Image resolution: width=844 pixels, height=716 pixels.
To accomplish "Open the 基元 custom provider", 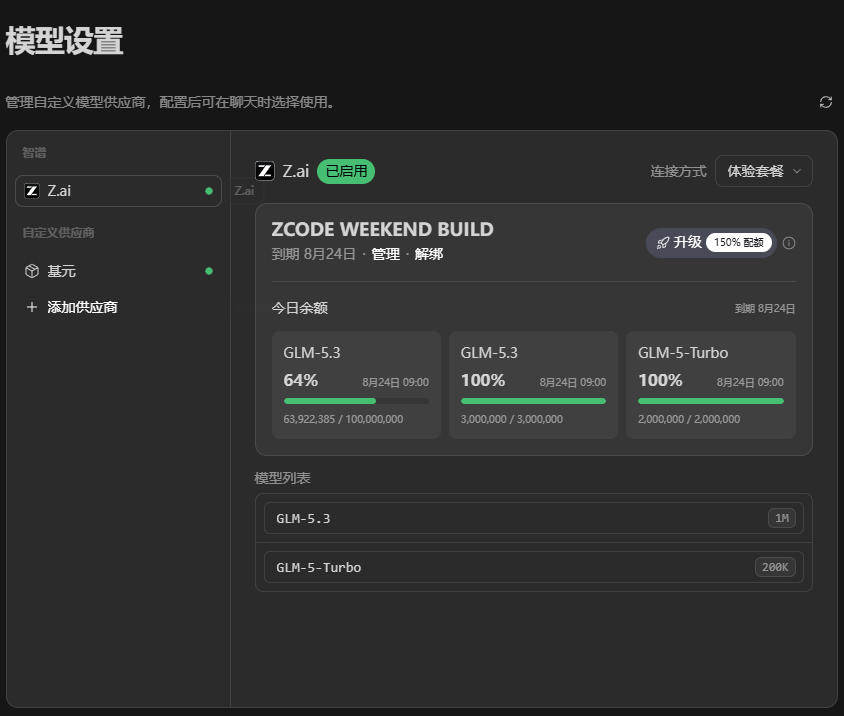I will (118, 271).
